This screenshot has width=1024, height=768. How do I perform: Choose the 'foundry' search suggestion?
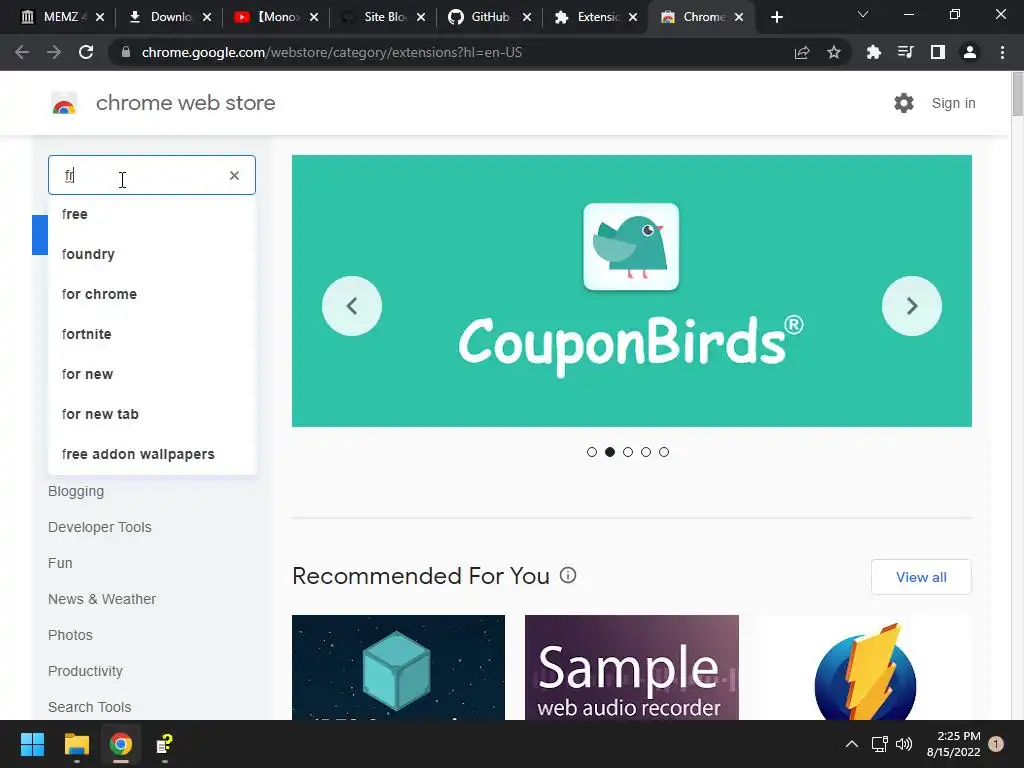[x=152, y=254]
